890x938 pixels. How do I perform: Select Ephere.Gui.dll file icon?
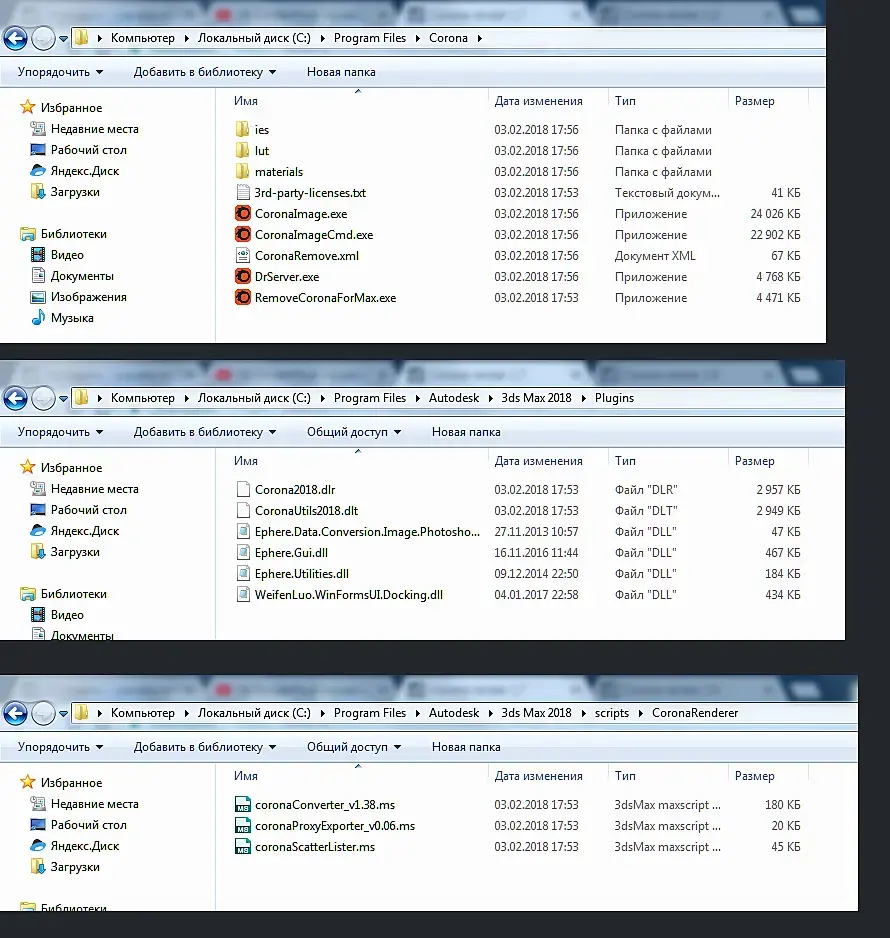(x=242, y=552)
